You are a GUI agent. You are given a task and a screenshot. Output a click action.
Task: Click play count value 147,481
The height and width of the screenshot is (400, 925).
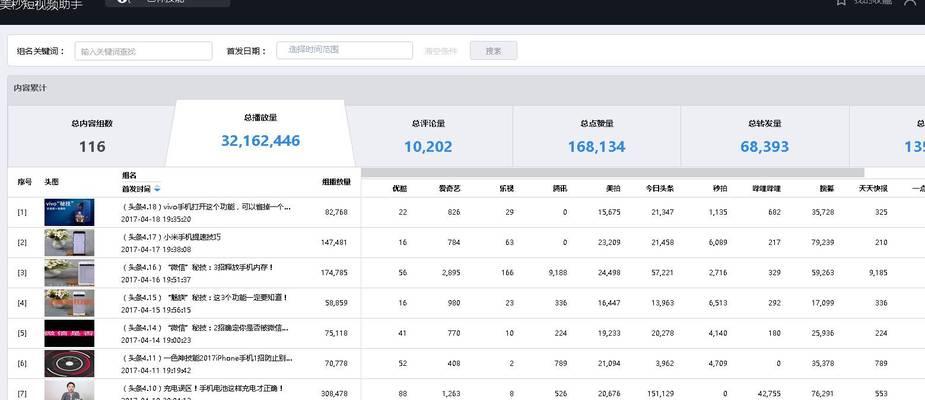click(x=334, y=242)
